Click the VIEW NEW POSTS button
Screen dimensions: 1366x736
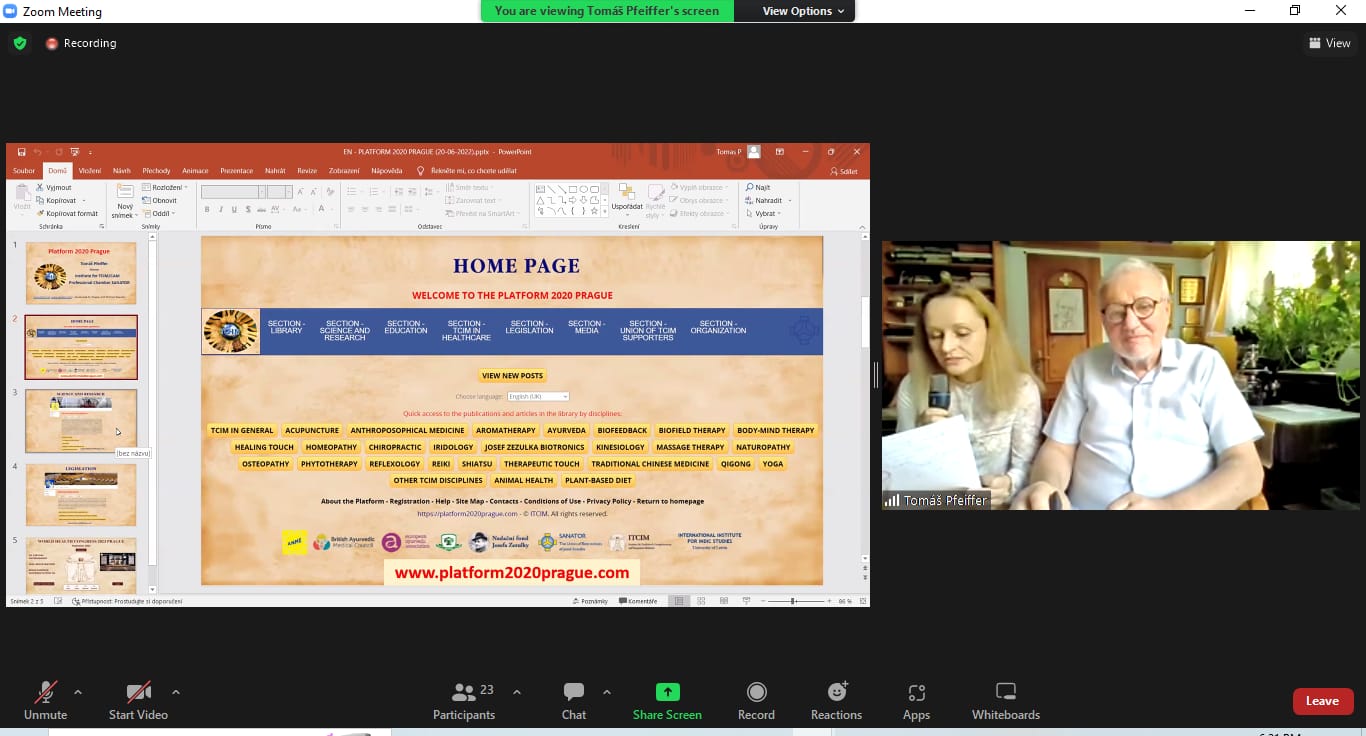[x=512, y=376]
